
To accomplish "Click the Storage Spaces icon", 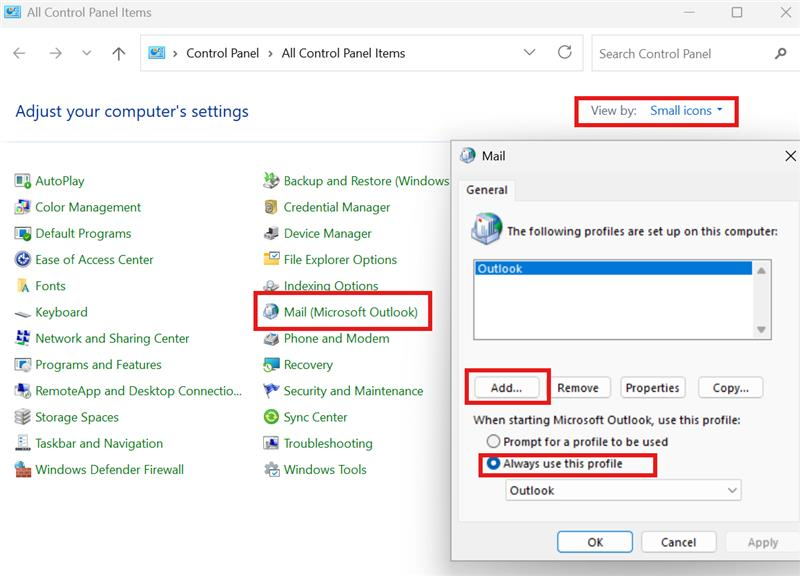I will (x=22, y=417).
